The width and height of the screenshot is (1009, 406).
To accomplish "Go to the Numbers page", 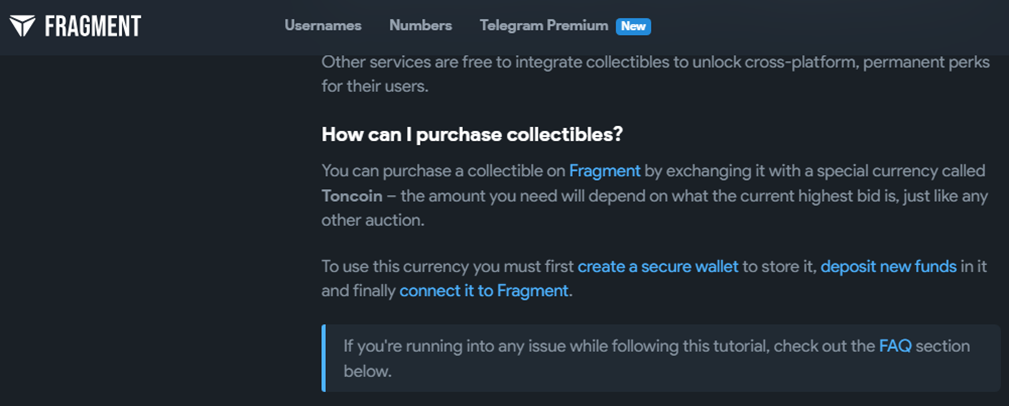I will [421, 26].
